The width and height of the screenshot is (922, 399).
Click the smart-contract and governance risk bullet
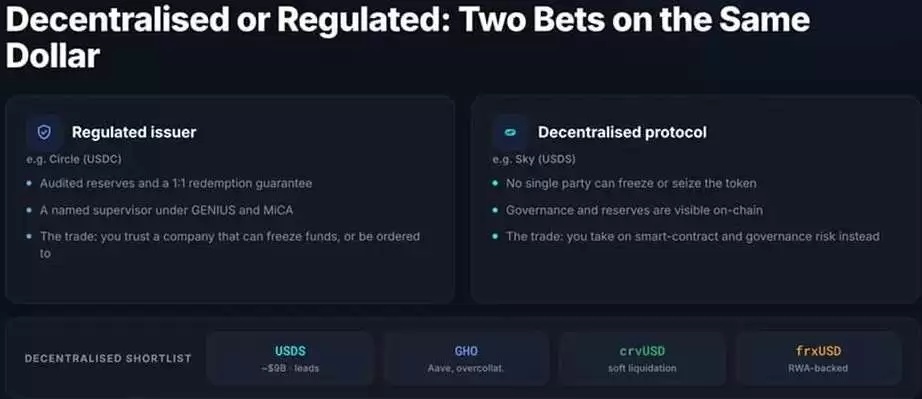click(x=686, y=236)
